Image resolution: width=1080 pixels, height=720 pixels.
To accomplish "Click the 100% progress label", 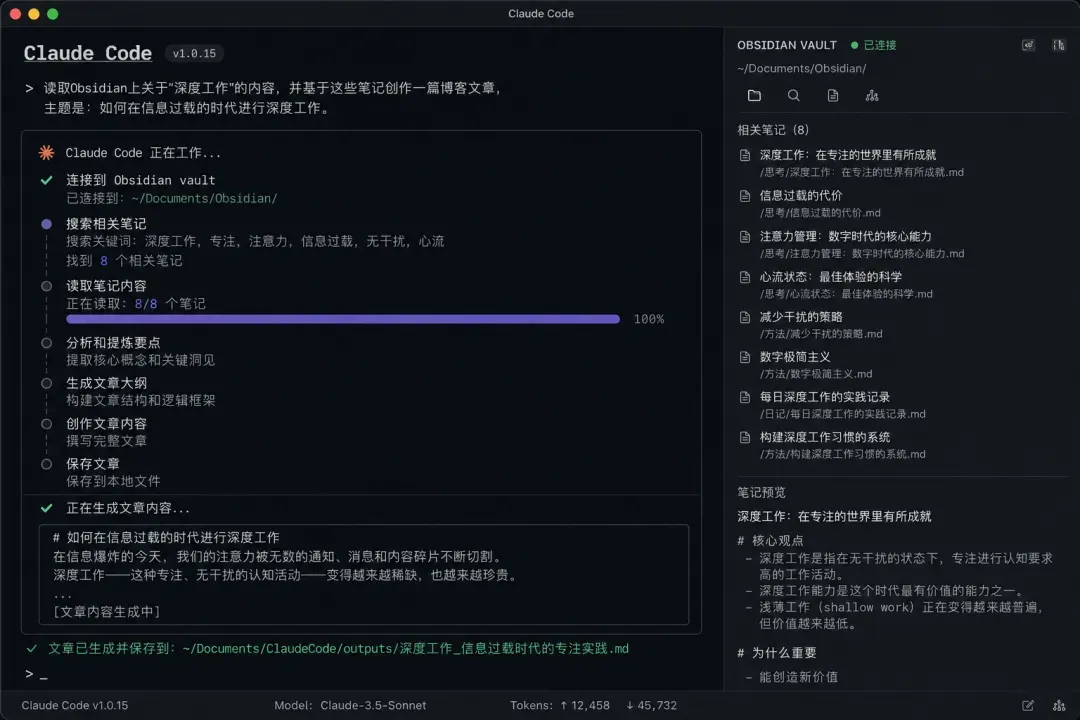I will point(649,319).
